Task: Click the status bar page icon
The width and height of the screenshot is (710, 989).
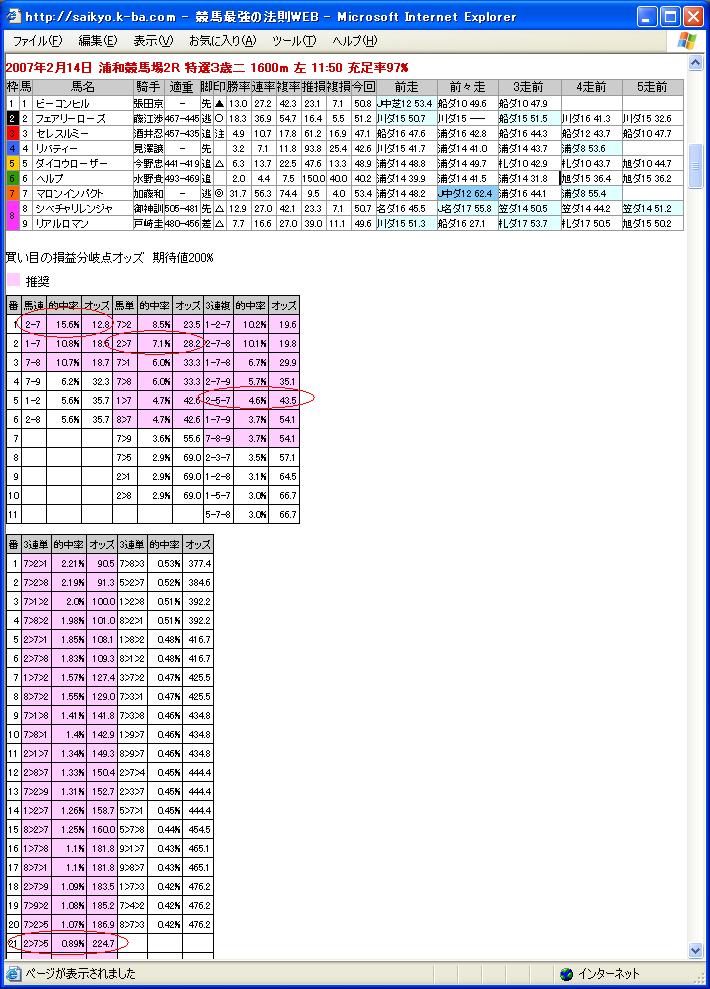Action: (x=13, y=973)
